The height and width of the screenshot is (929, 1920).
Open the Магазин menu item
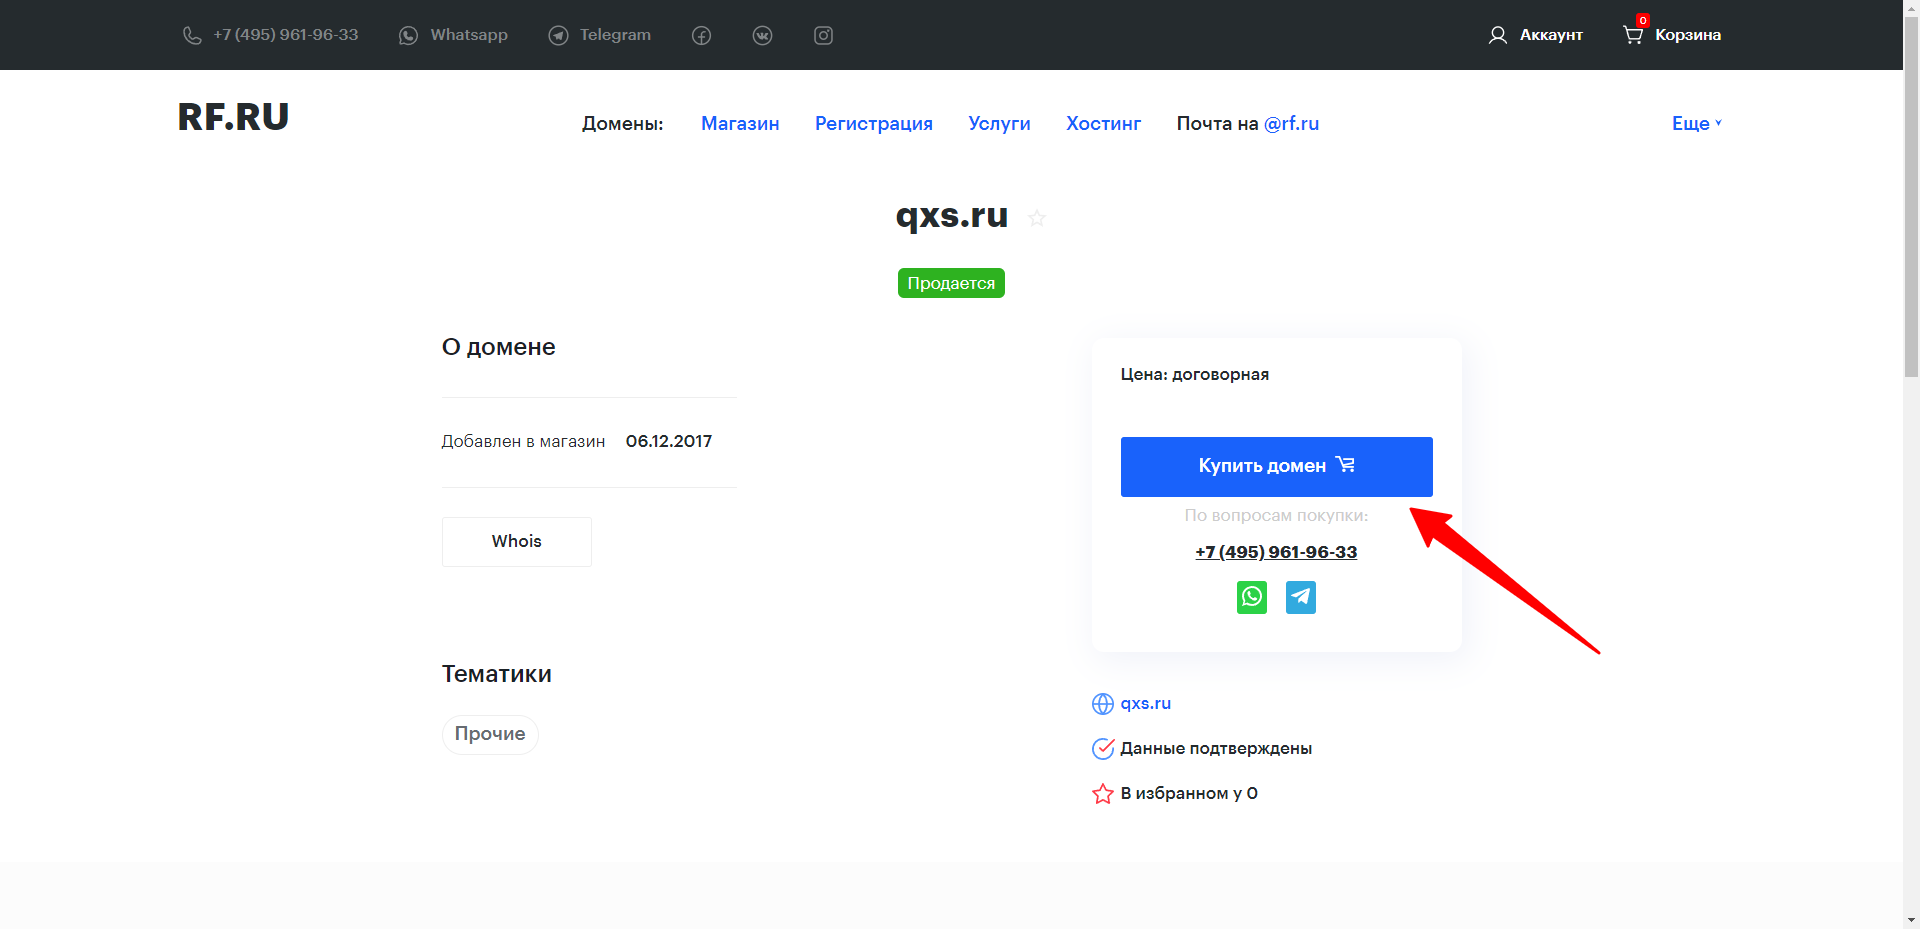pyautogui.click(x=740, y=123)
